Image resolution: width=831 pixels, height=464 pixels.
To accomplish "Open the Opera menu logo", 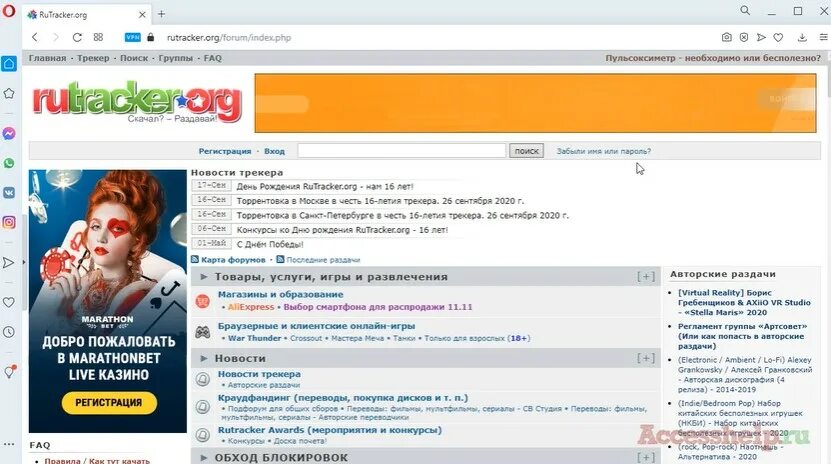I will (9, 11).
